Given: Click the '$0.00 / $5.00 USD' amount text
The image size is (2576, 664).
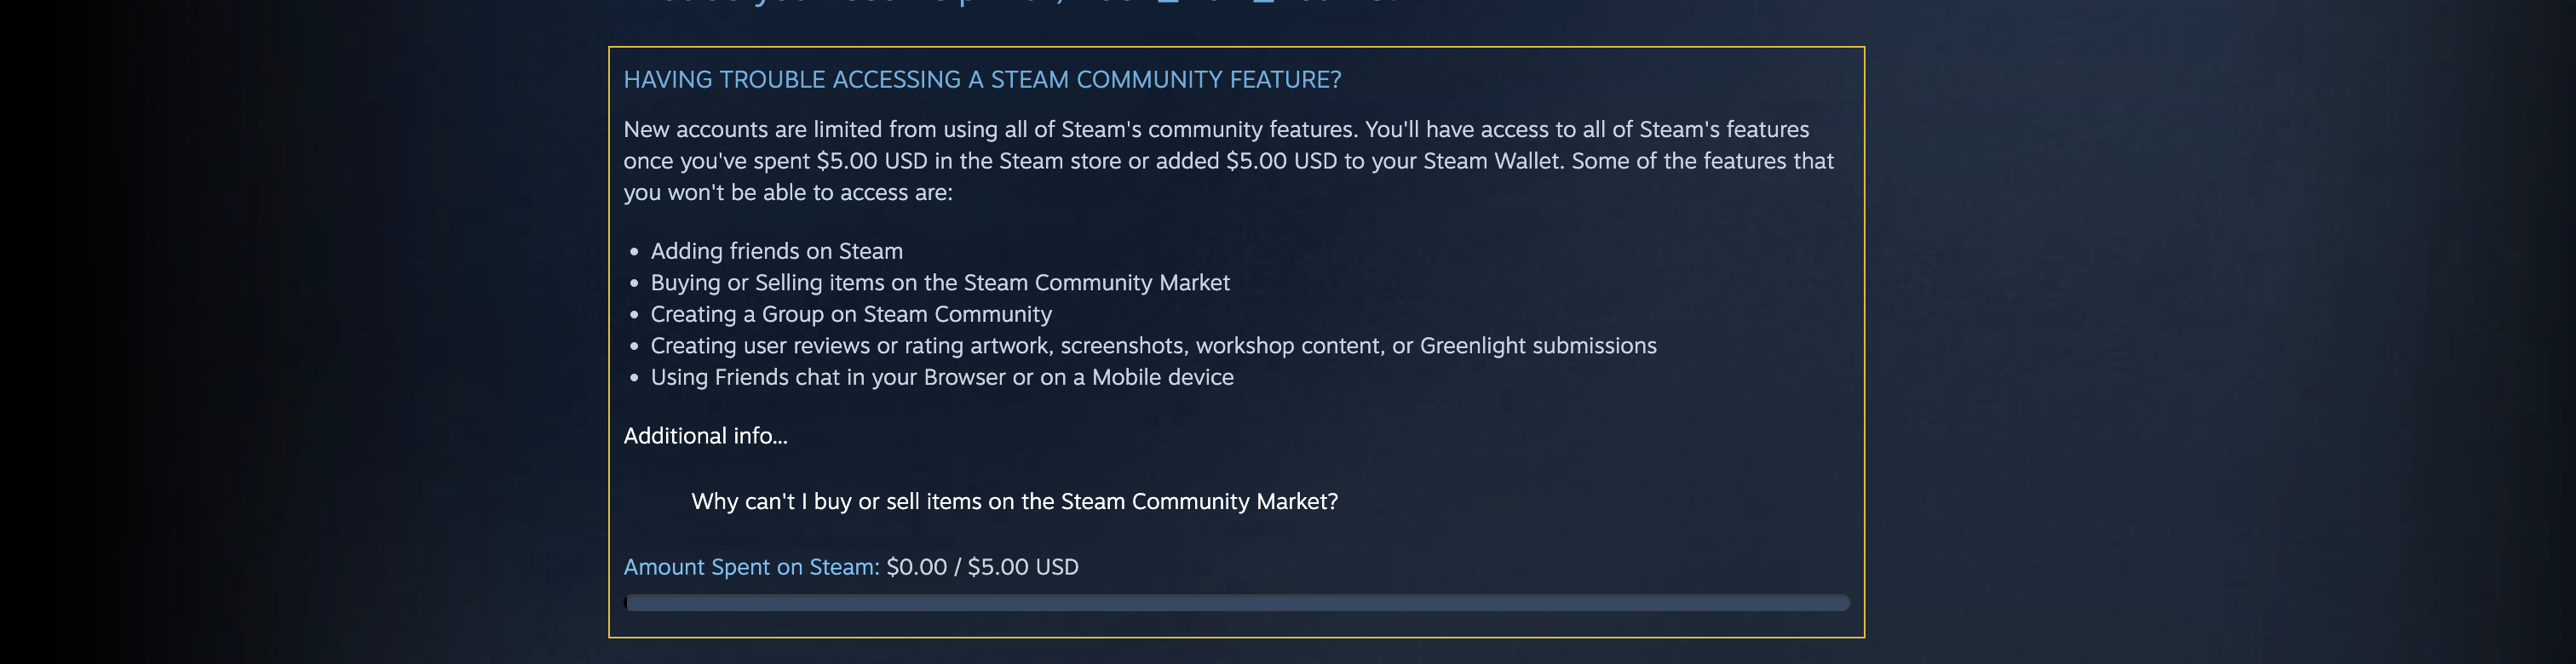Looking at the screenshot, I should click(x=982, y=567).
